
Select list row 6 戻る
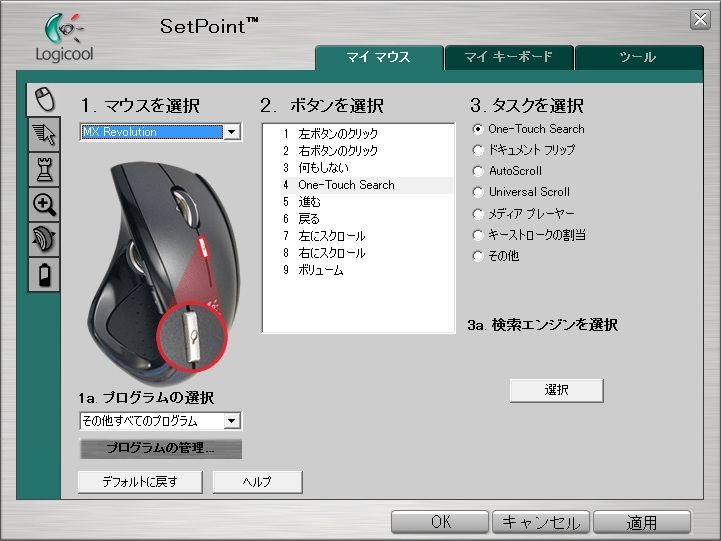[367, 219]
